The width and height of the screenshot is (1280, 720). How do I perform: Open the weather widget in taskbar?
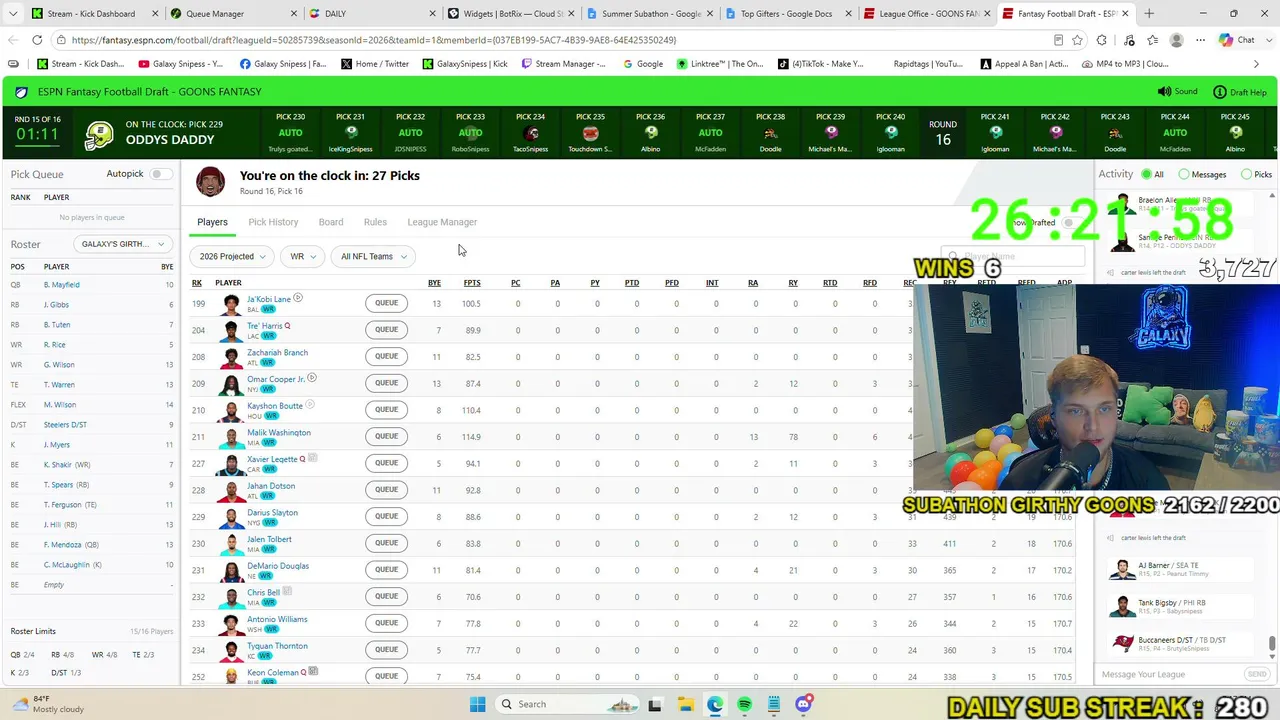50,704
